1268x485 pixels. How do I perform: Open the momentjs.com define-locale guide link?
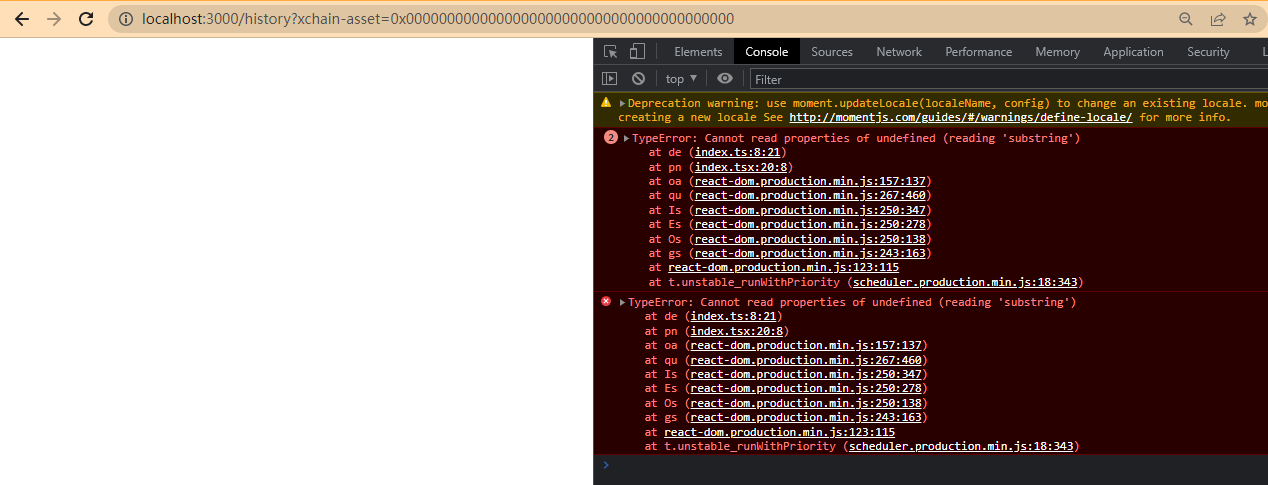(960, 117)
